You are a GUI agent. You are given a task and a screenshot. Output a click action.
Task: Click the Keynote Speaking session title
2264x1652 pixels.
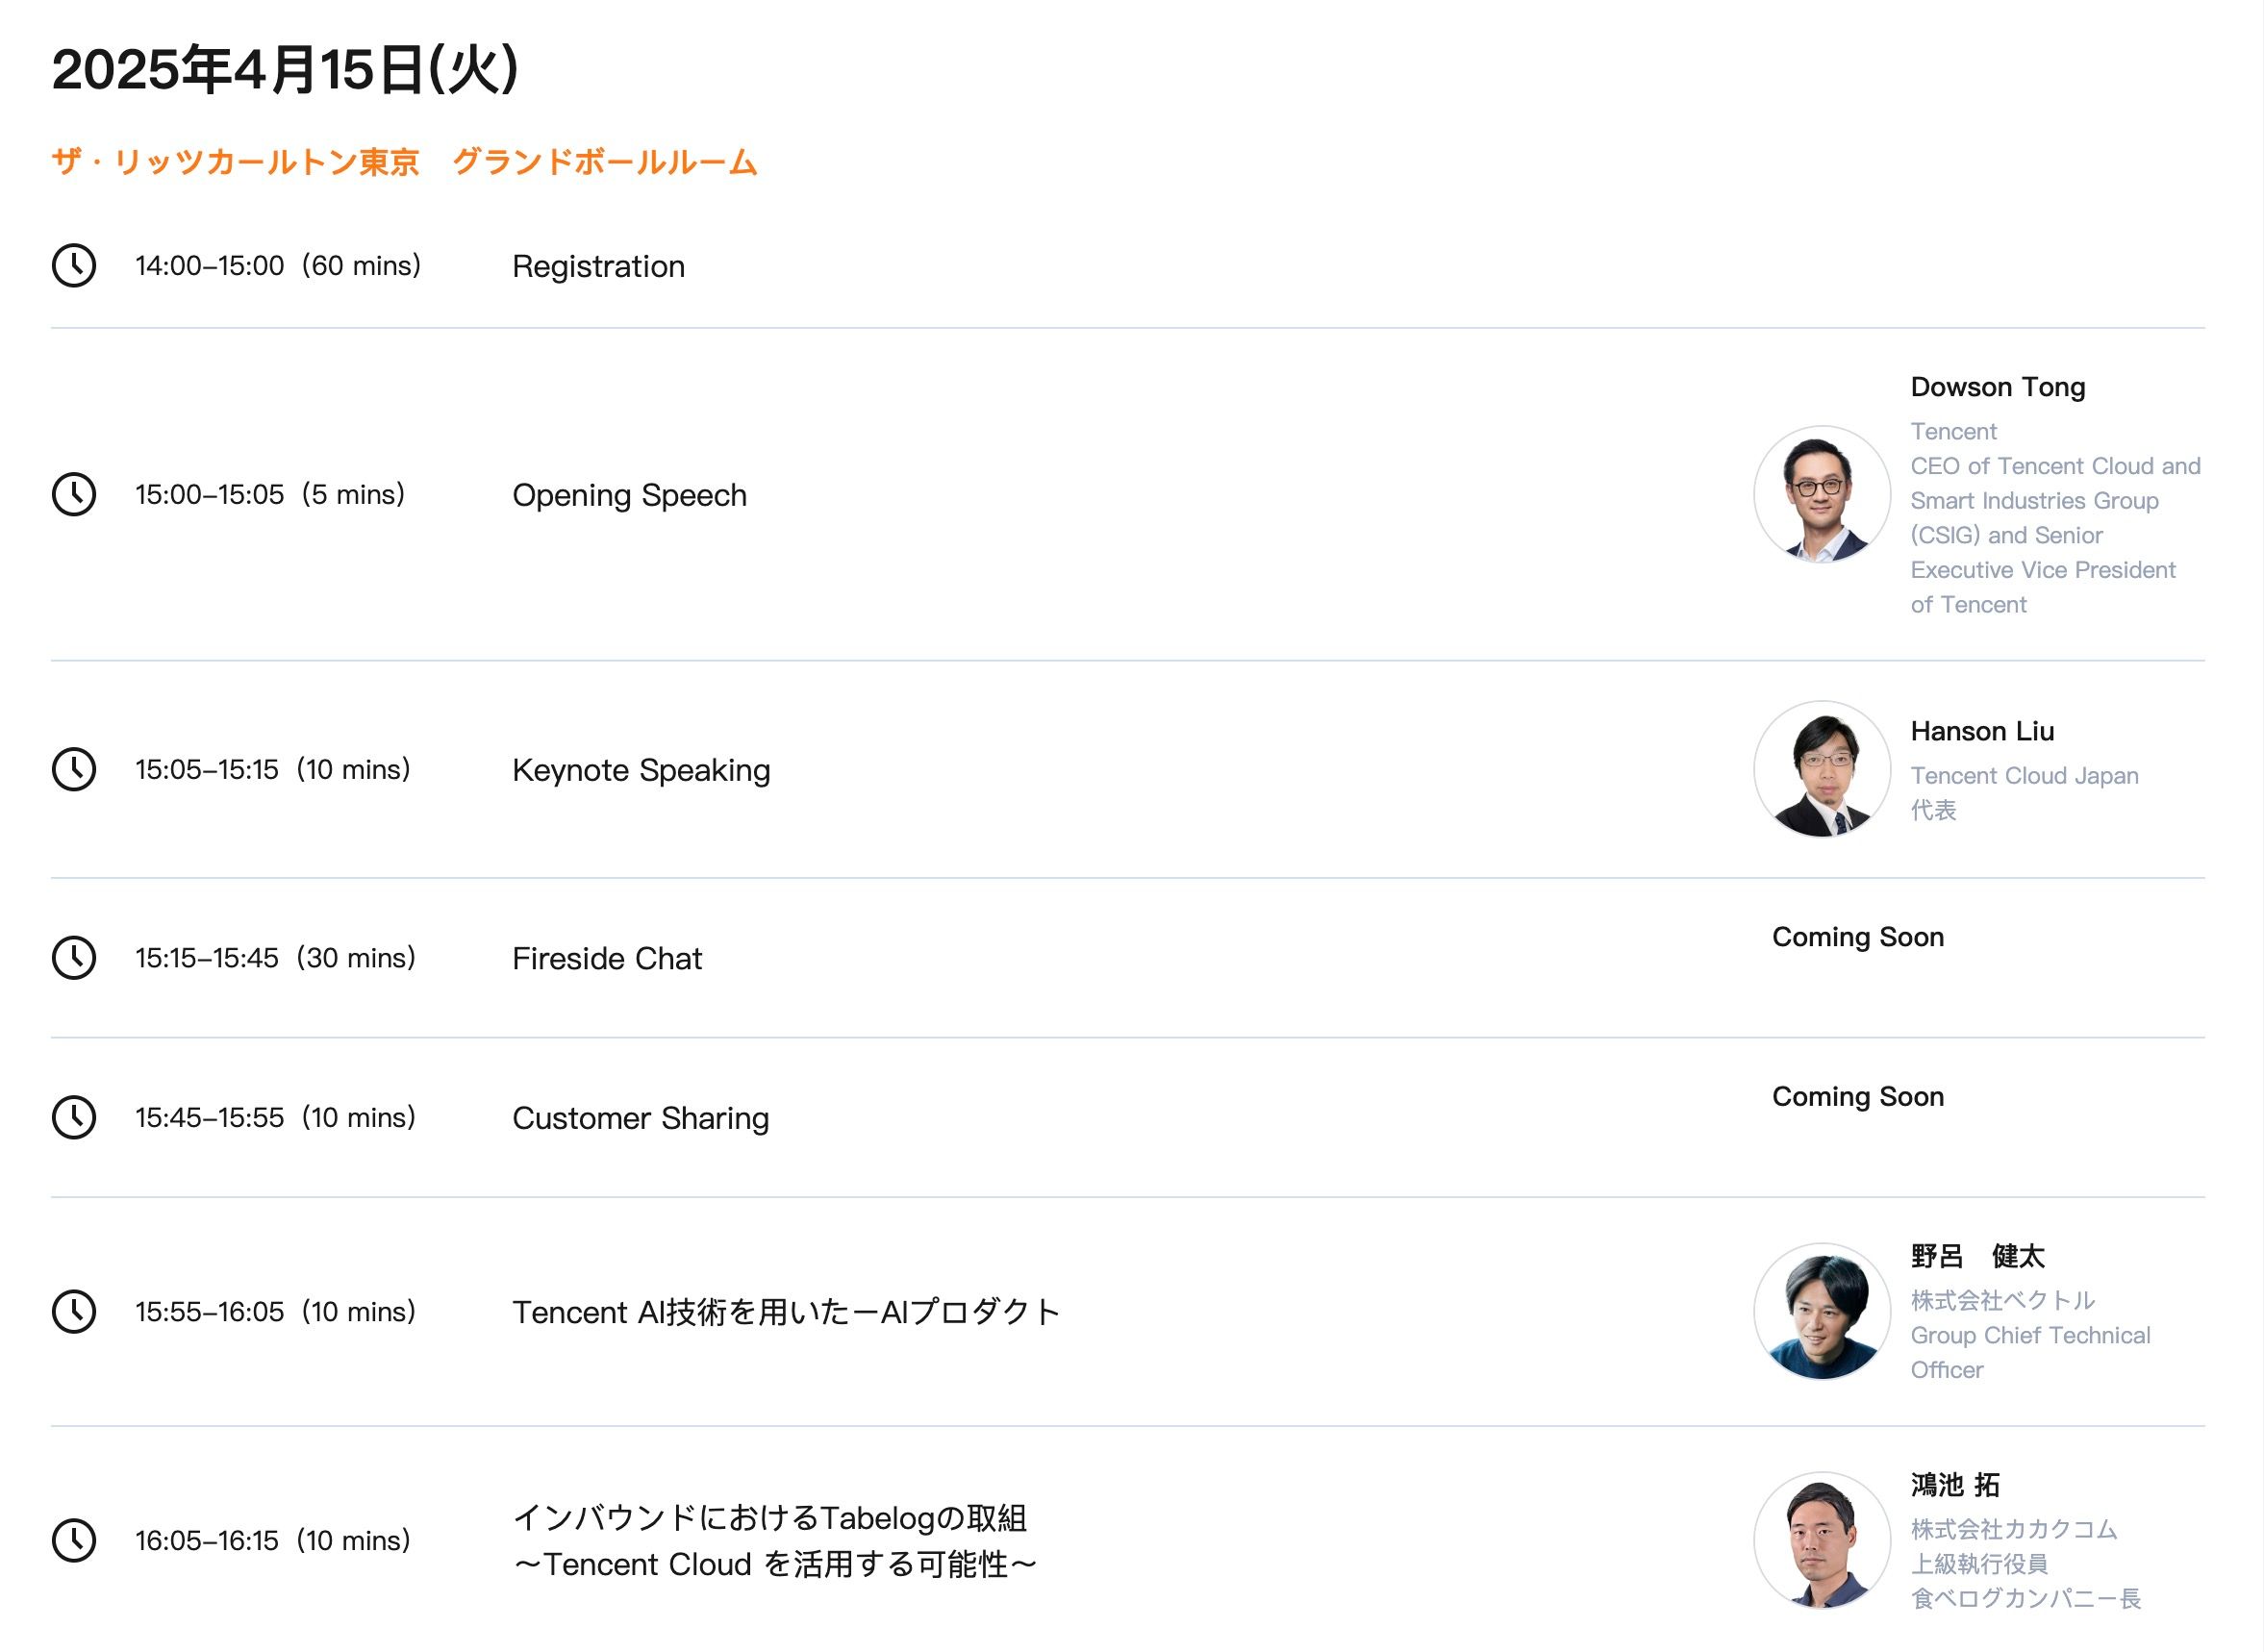point(641,770)
